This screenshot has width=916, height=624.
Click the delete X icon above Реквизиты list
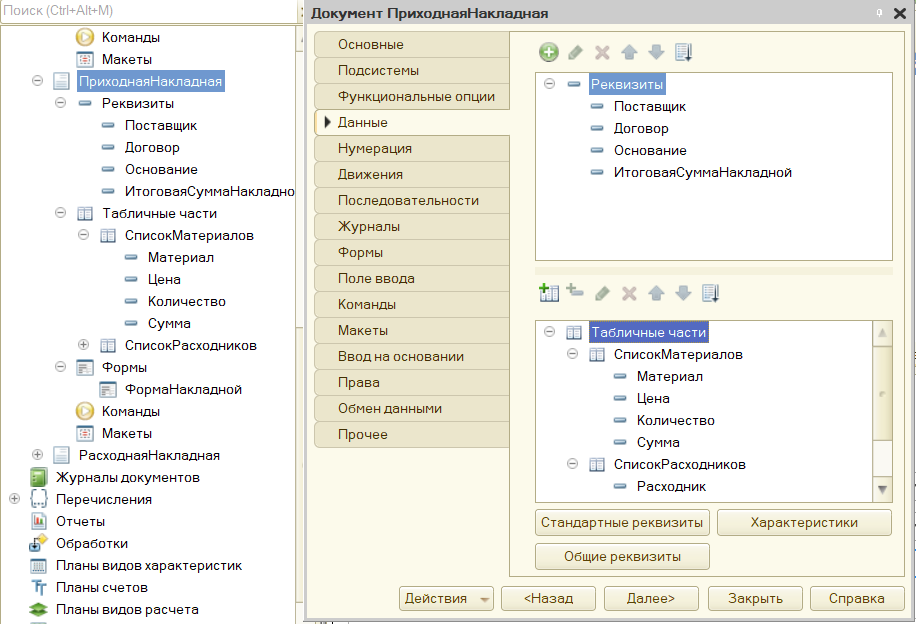602,53
